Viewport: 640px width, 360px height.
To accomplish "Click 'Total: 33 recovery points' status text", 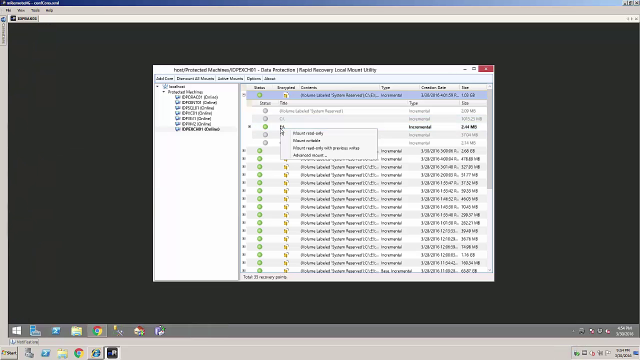I will (265, 277).
